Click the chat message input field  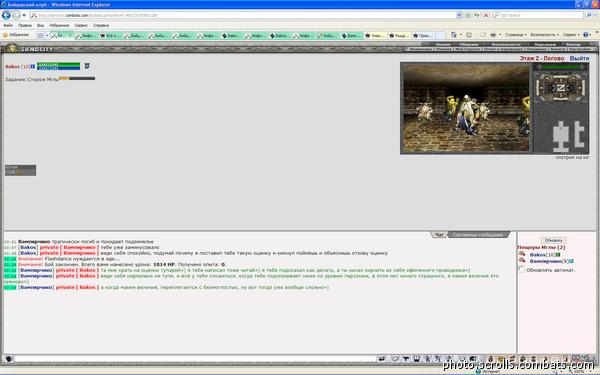tap(195, 359)
